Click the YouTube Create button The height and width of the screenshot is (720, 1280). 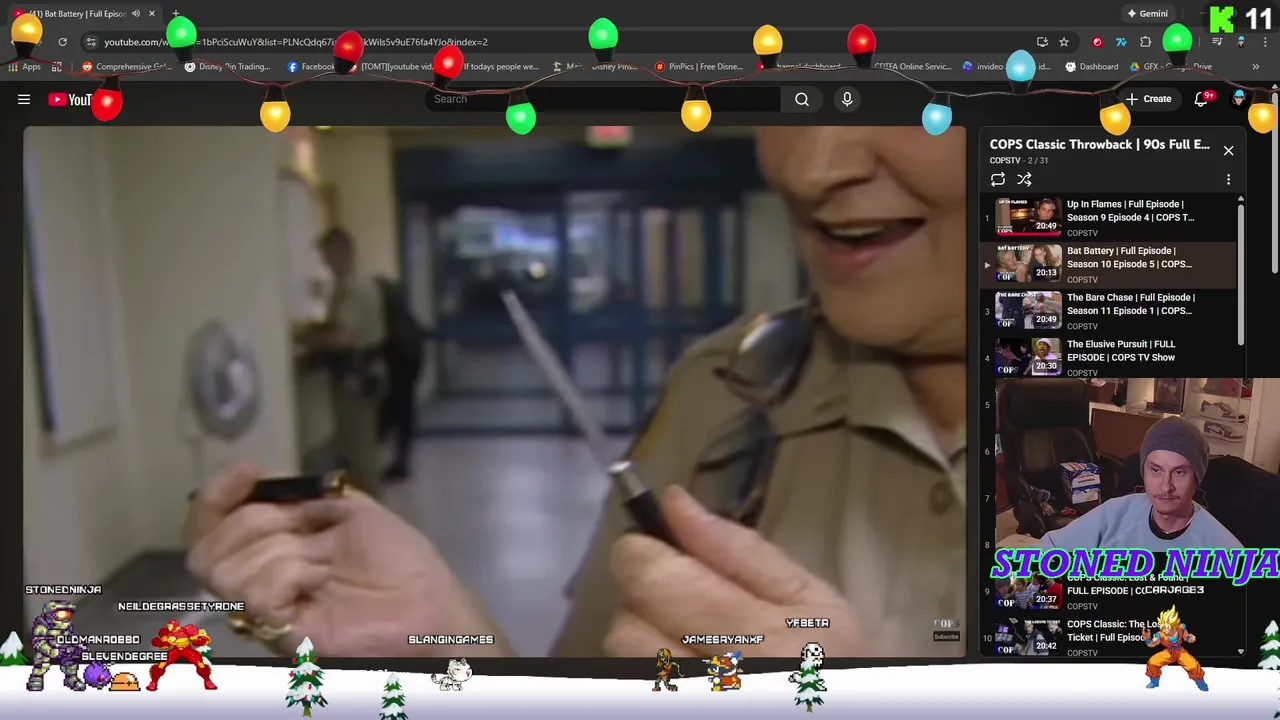[1148, 99]
